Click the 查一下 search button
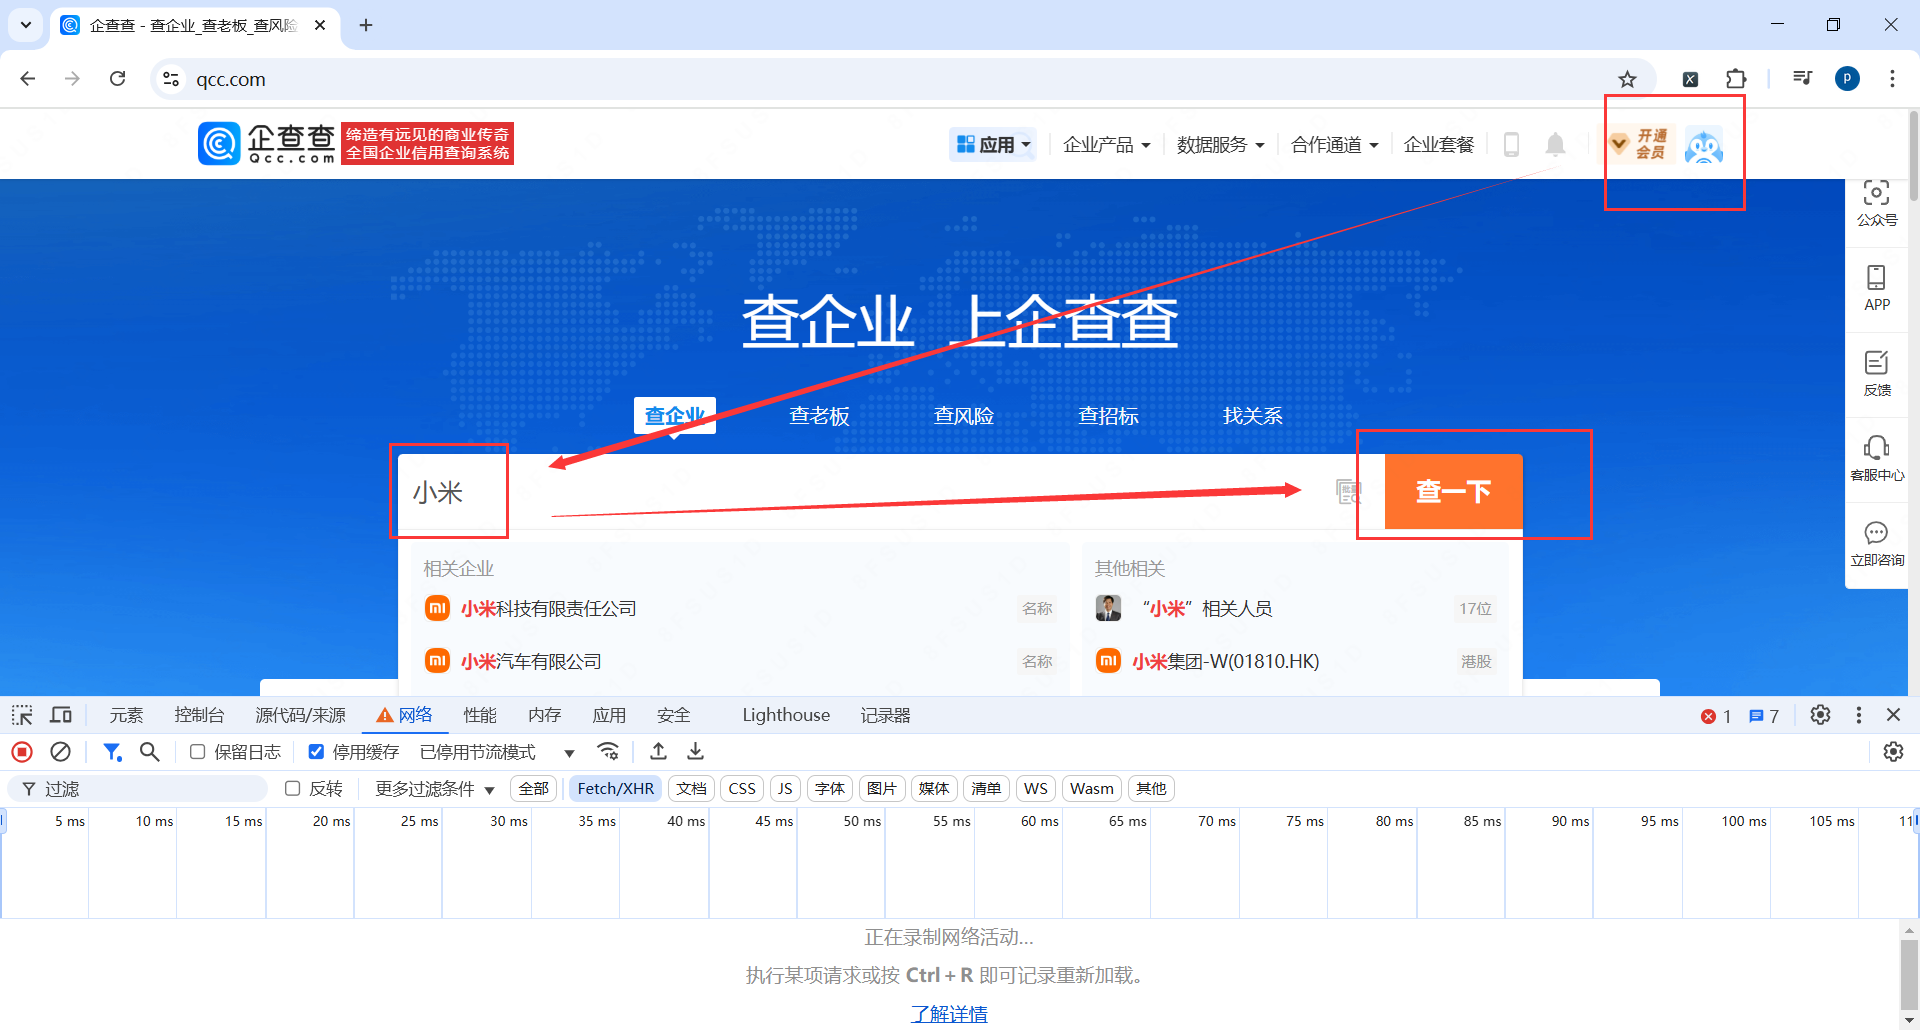Image resolution: width=1920 pixels, height=1030 pixels. pyautogui.click(x=1454, y=491)
